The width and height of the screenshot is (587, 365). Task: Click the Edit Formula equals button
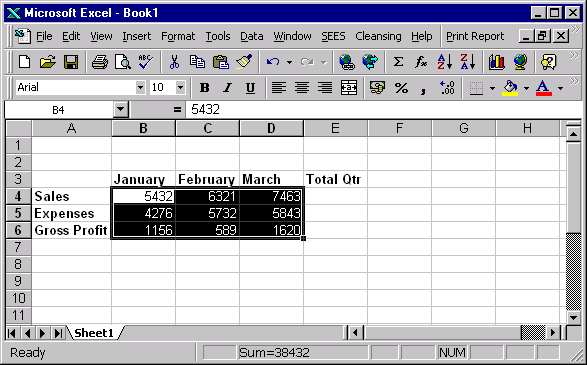pyautogui.click(x=177, y=110)
